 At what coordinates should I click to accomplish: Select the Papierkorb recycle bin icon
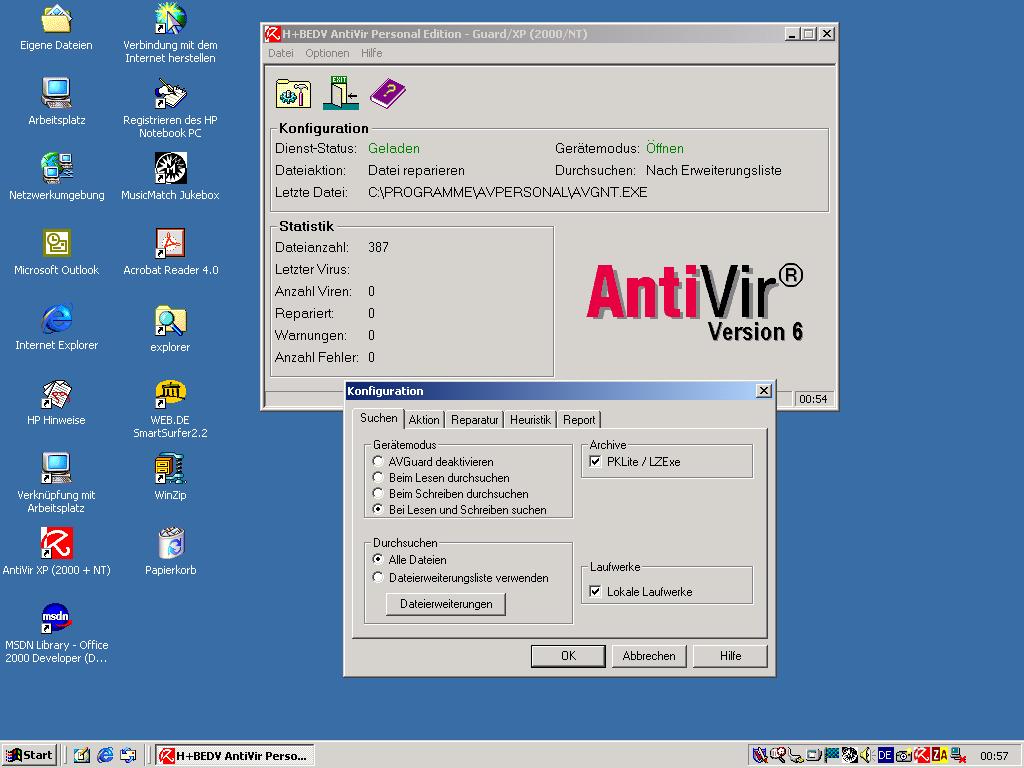tap(170, 552)
